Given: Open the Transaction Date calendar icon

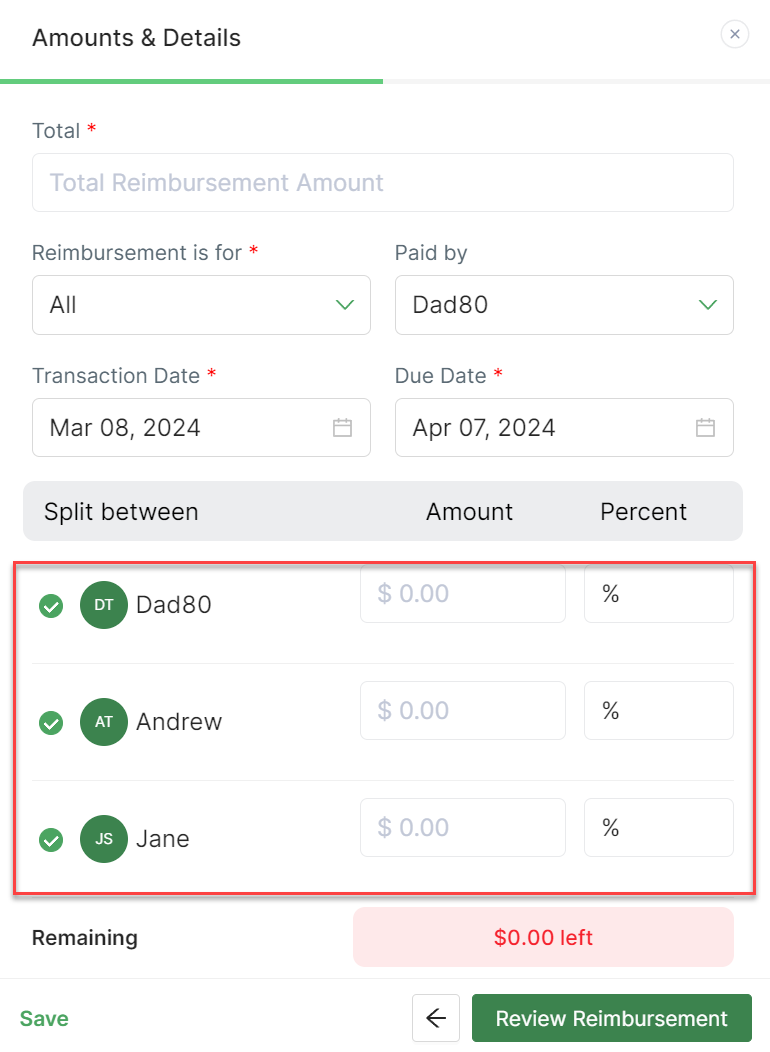Looking at the screenshot, I should click(342, 428).
